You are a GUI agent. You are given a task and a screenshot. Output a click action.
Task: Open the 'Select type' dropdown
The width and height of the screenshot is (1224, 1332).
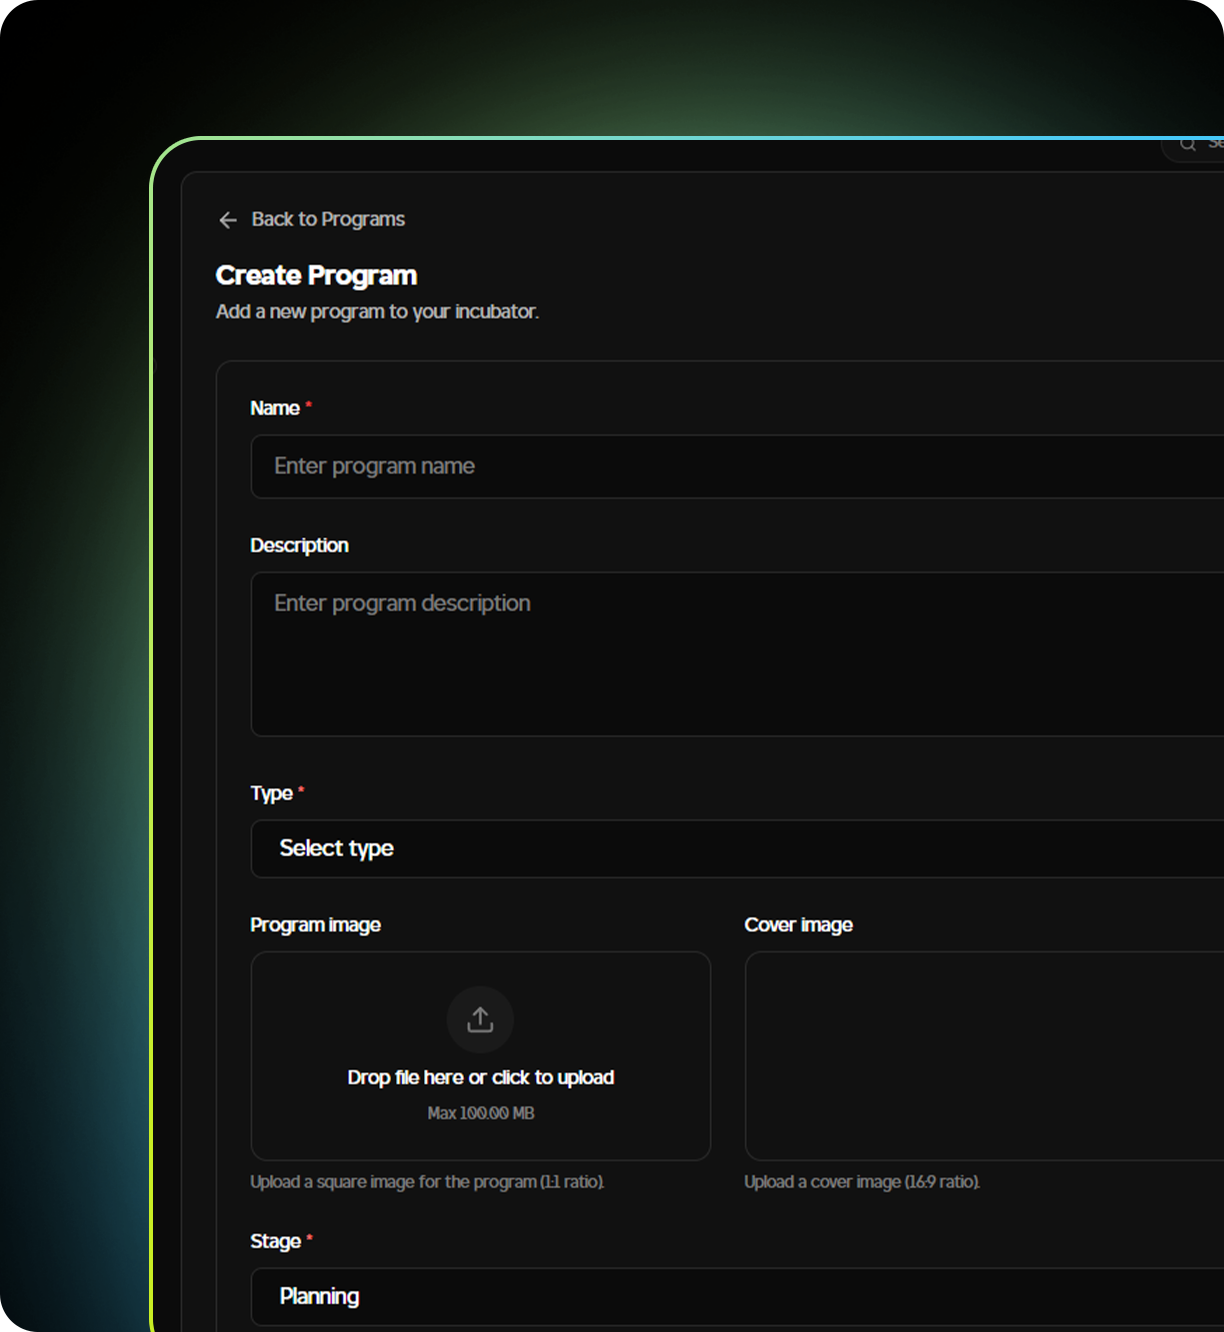click(x=736, y=849)
